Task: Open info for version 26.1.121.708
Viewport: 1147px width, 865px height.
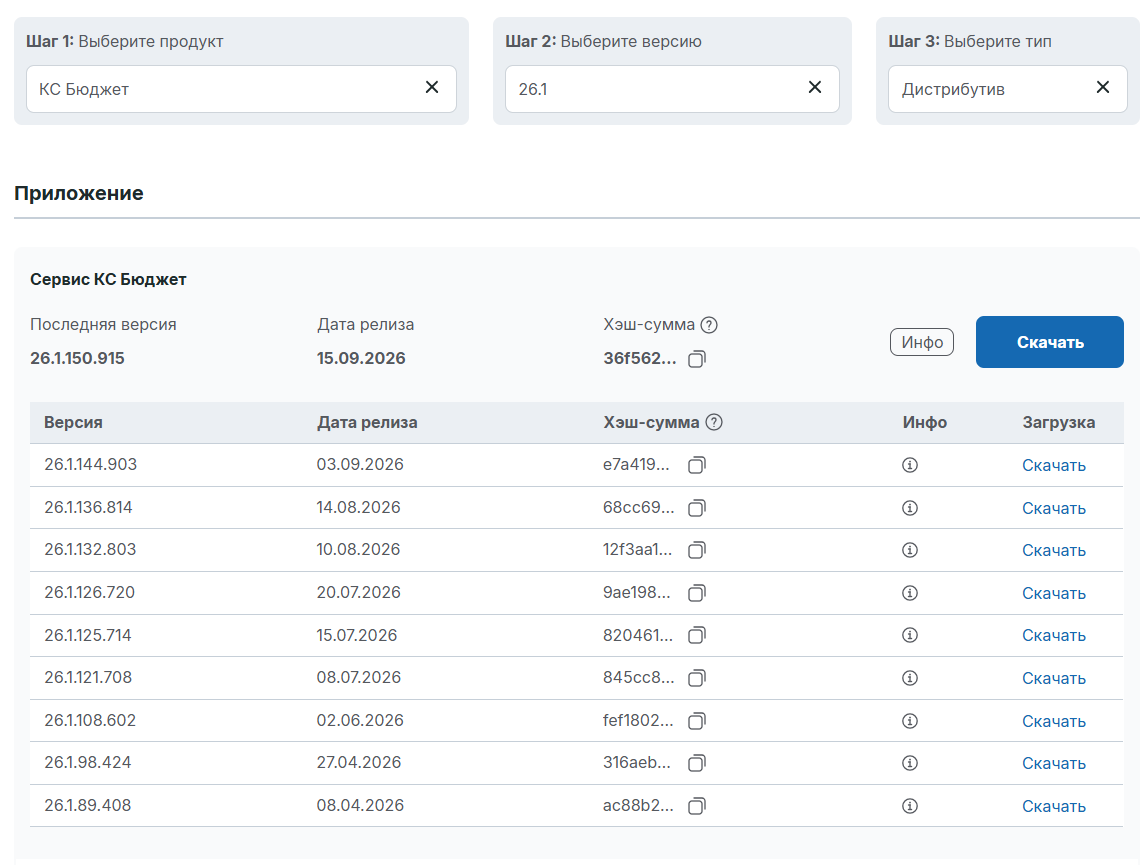Action: (x=910, y=678)
